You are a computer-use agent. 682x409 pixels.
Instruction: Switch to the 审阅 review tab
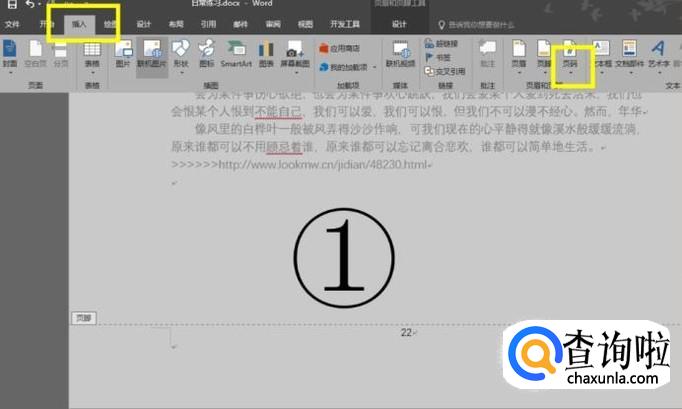click(x=273, y=24)
